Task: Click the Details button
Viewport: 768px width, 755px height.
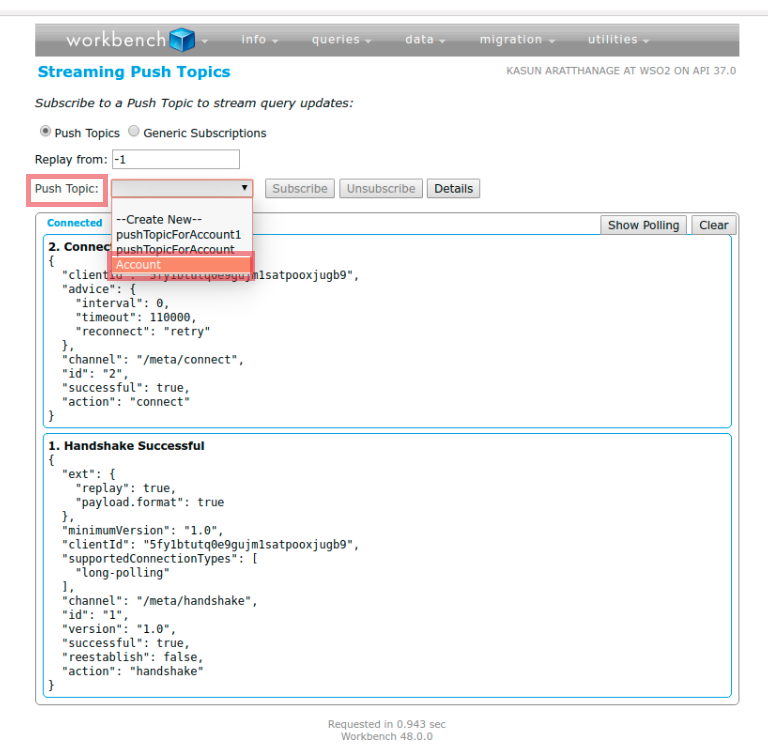Action: pyautogui.click(x=454, y=189)
